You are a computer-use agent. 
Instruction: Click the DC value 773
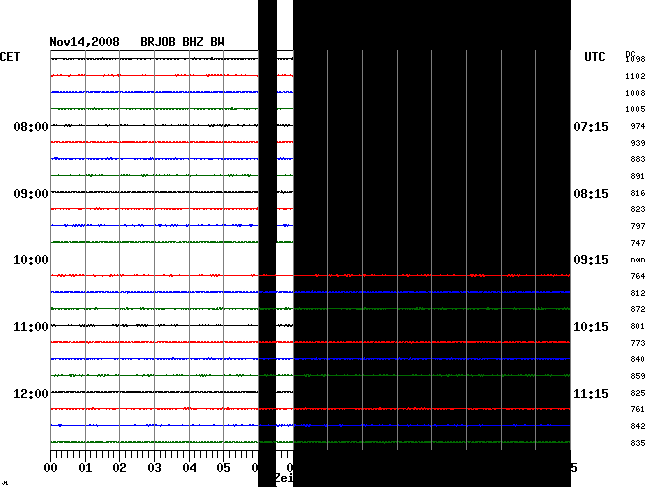pos(638,343)
